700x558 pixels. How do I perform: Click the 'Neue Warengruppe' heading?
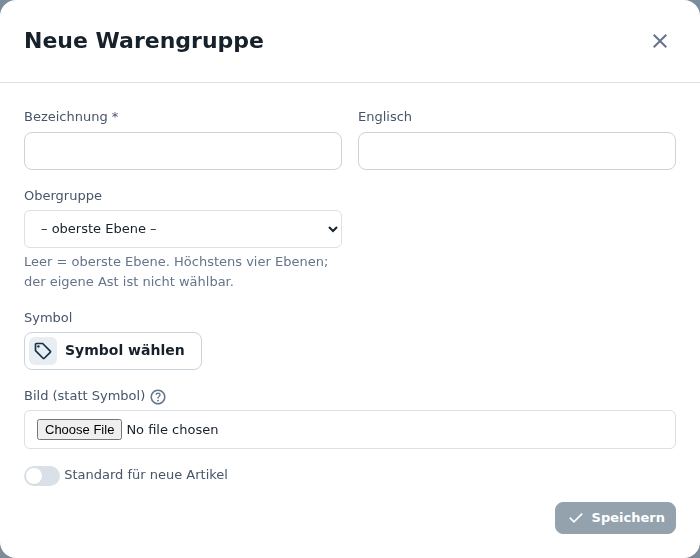tap(144, 41)
